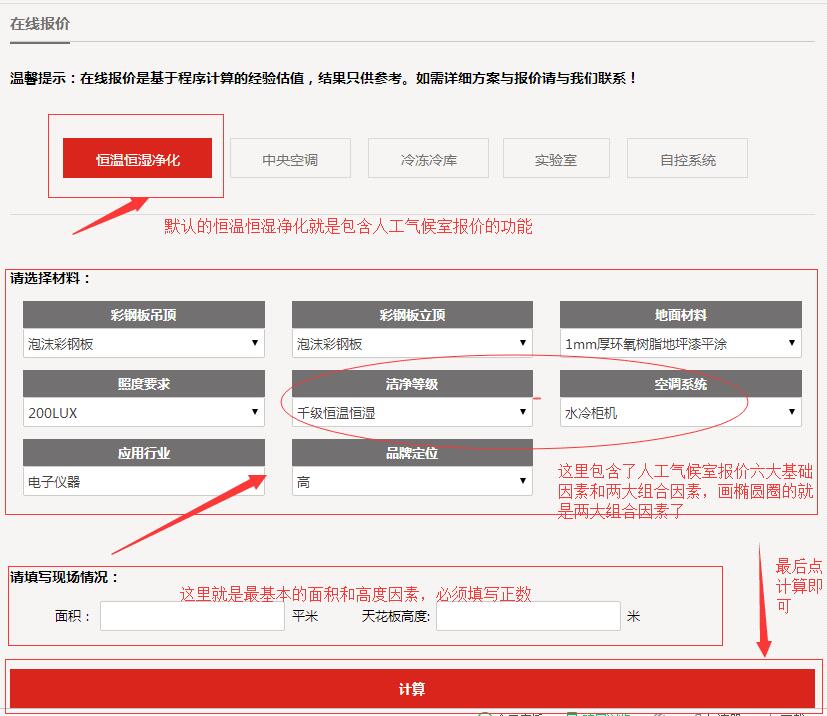
Task: Click the dropdown arrow on the 洁净等级 selector
Action: coord(525,411)
